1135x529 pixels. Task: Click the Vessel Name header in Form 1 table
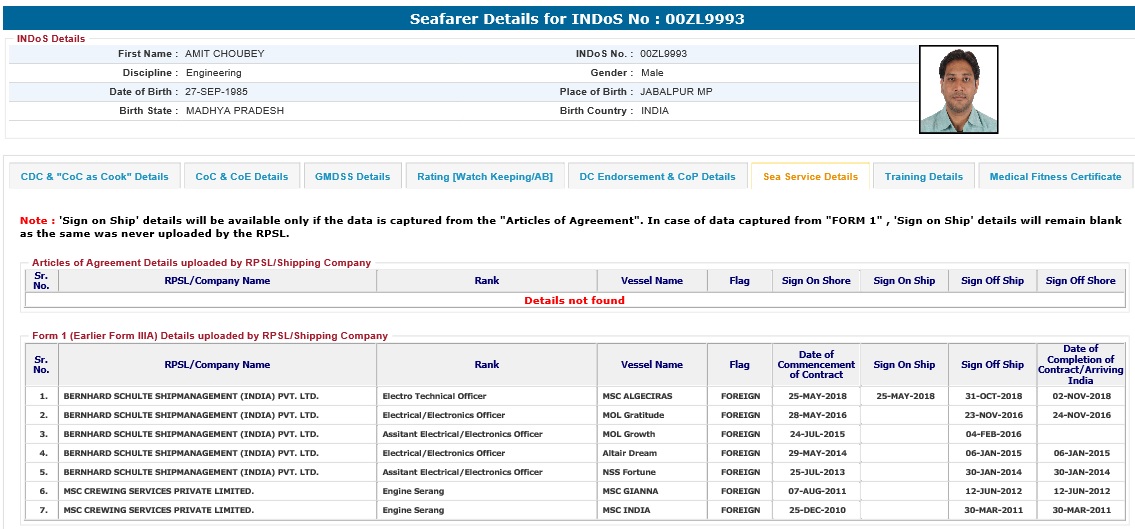pyautogui.click(x=651, y=365)
